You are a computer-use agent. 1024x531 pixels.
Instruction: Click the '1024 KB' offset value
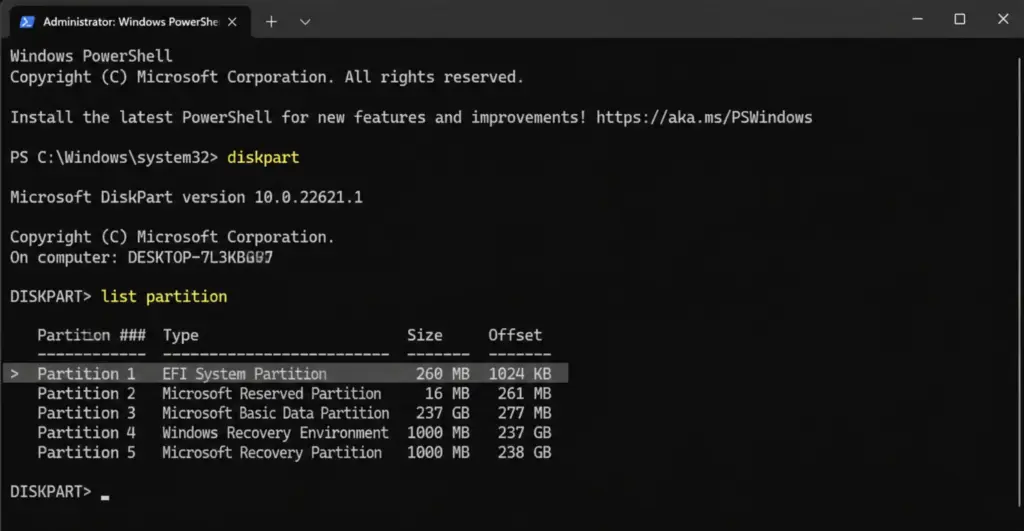[520, 374]
